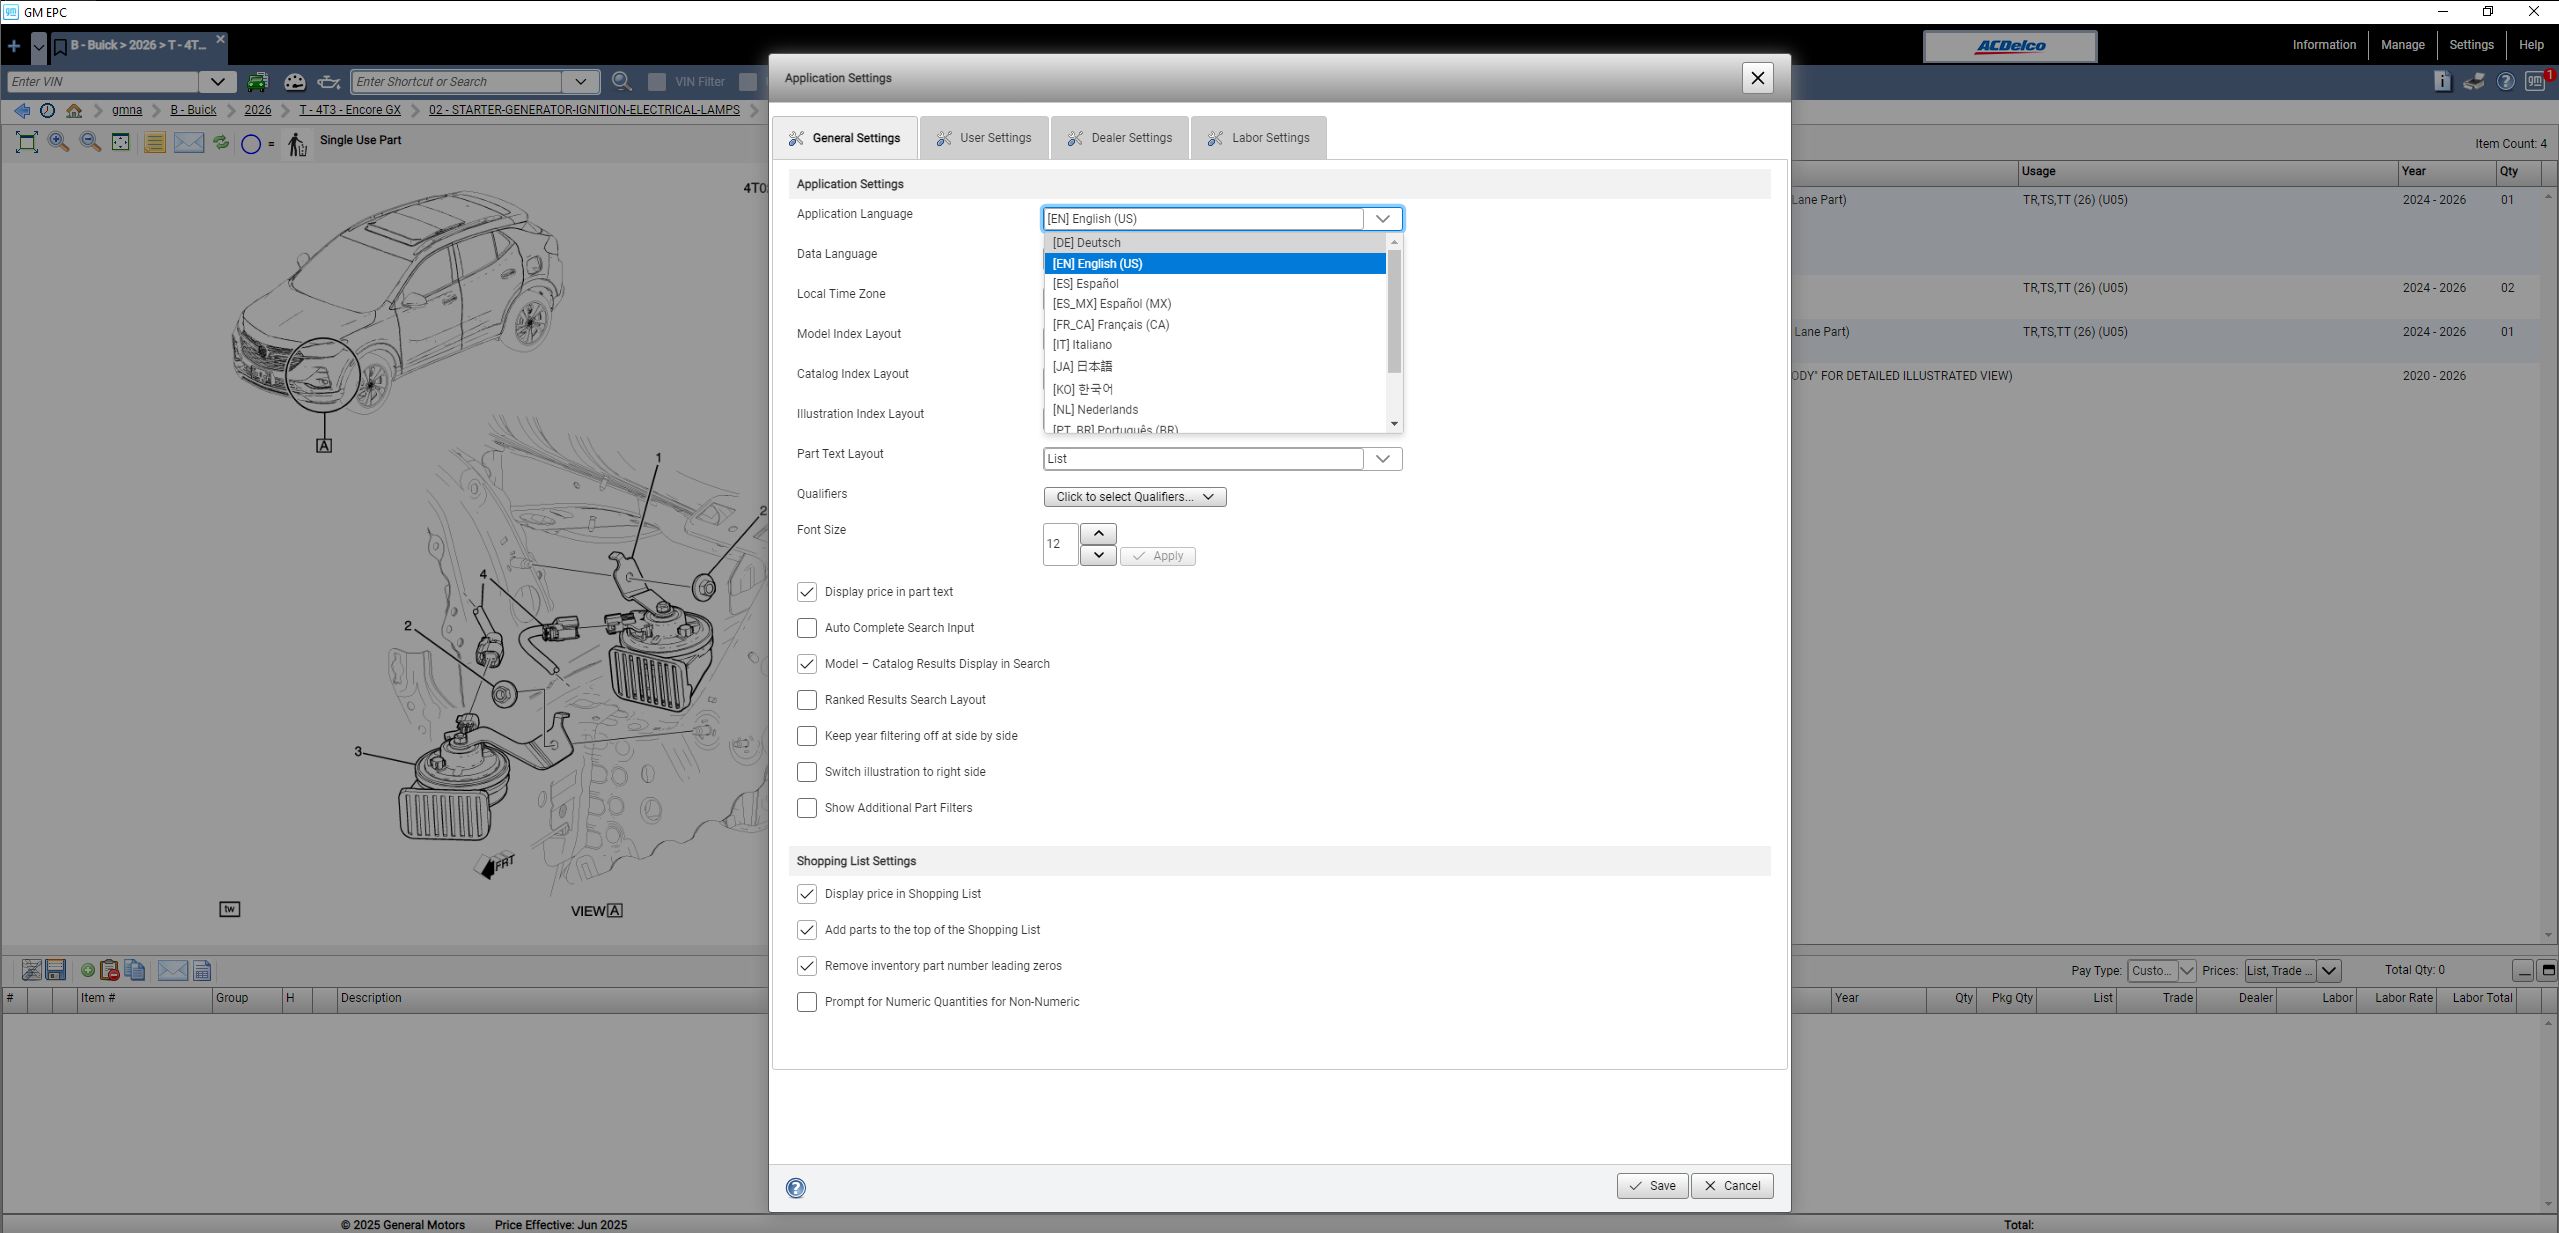Select [FR_CA] Français (CA) from the language list
Image resolution: width=2559 pixels, height=1233 pixels.
(x=1110, y=324)
